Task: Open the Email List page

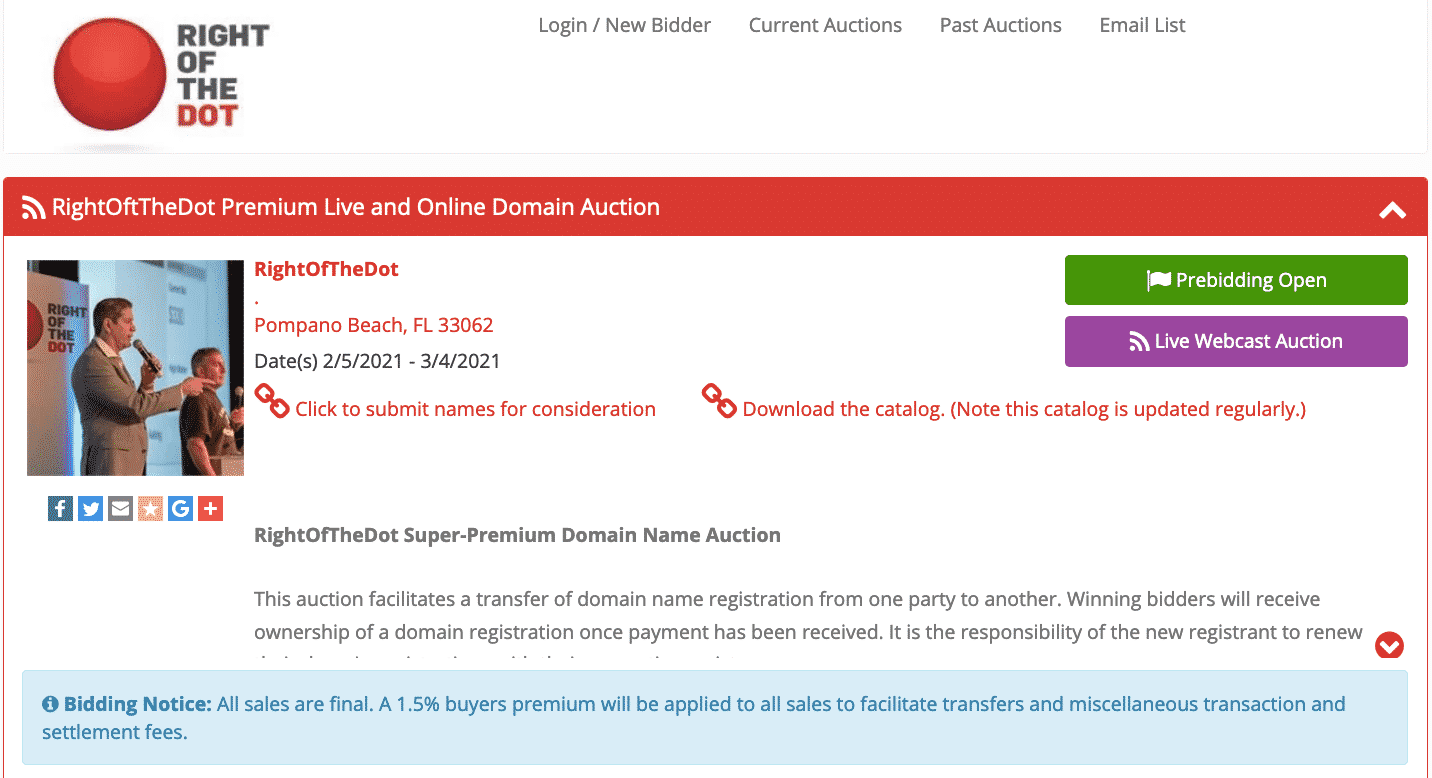Action: pyautogui.click(x=1142, y=26)
